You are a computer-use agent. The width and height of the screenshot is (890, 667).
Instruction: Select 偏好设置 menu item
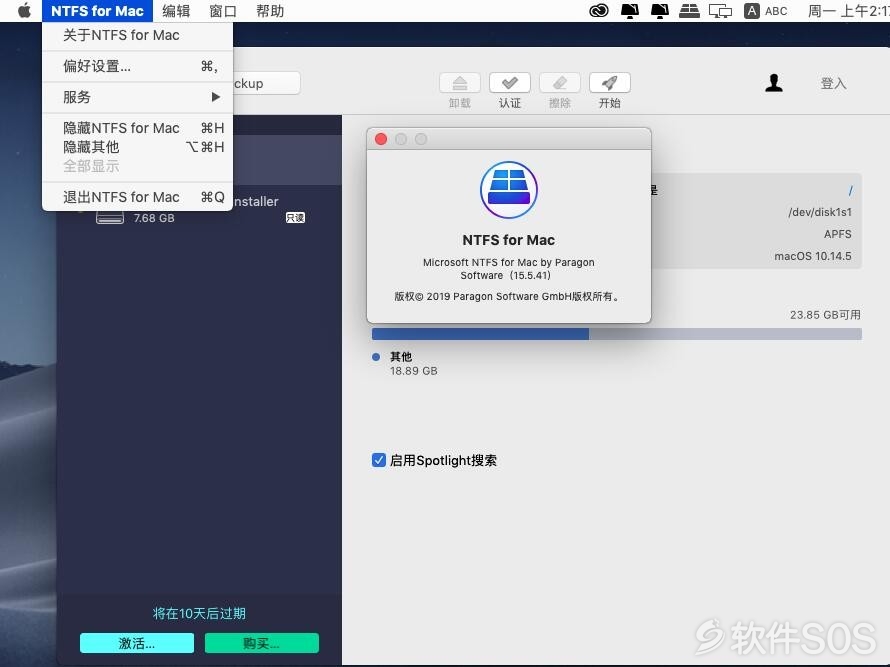(137, 66)
